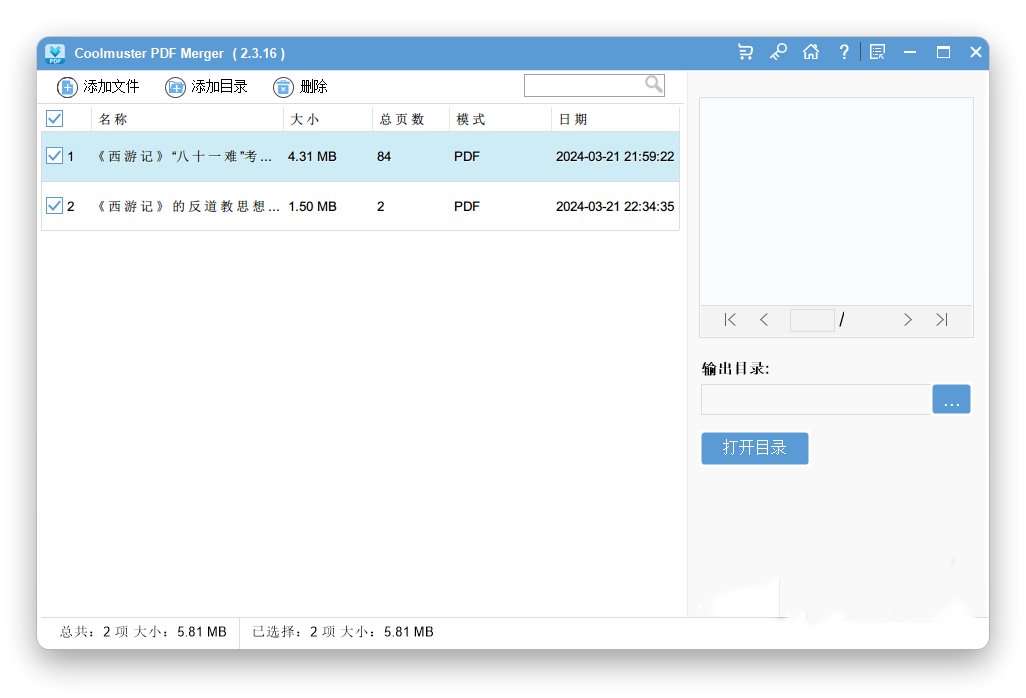This screenshot has height=698, width=1026.
Task: Close the Coolmuster PDF Merger window
Action: point(976,52)
